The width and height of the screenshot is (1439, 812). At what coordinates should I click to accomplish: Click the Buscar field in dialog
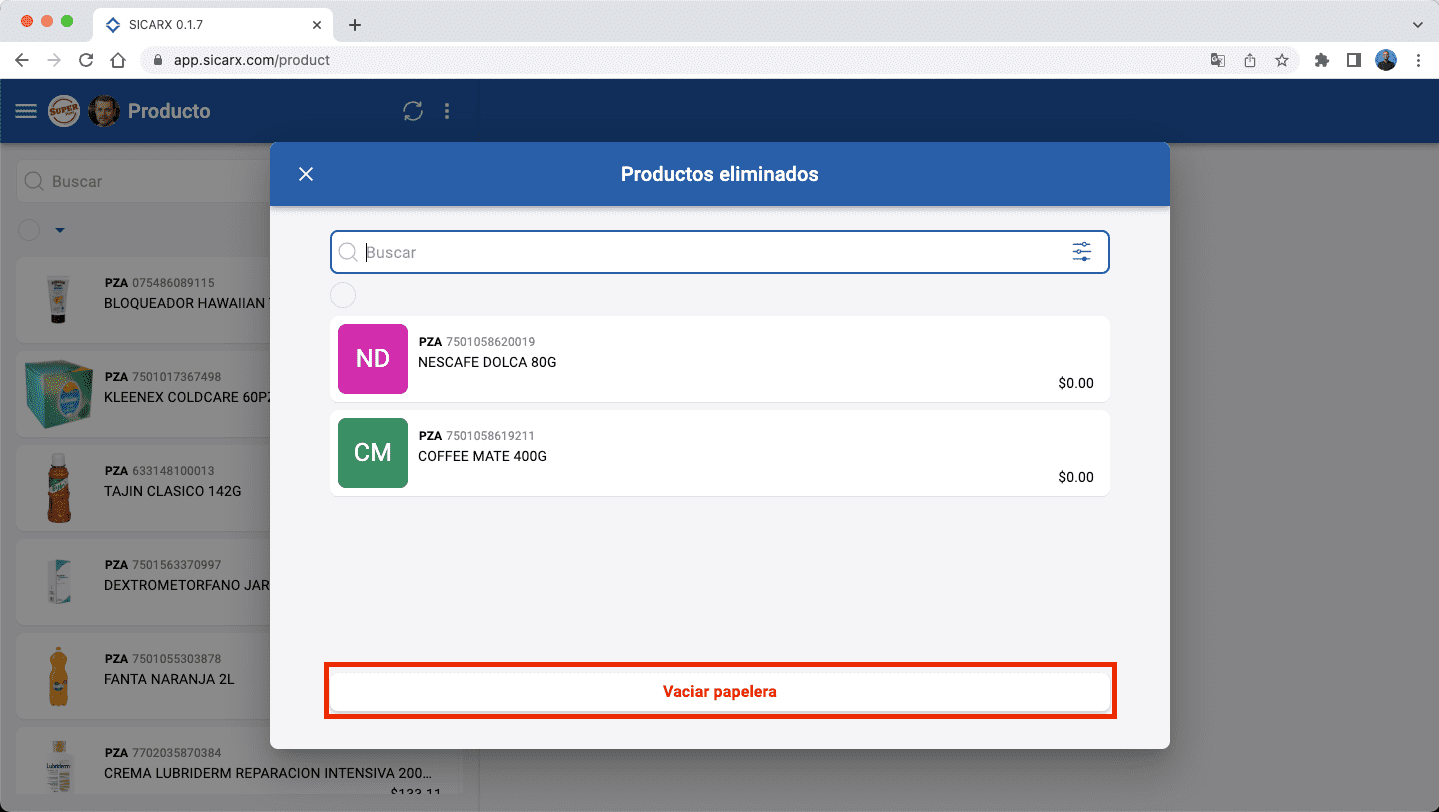tap(700, 252)
